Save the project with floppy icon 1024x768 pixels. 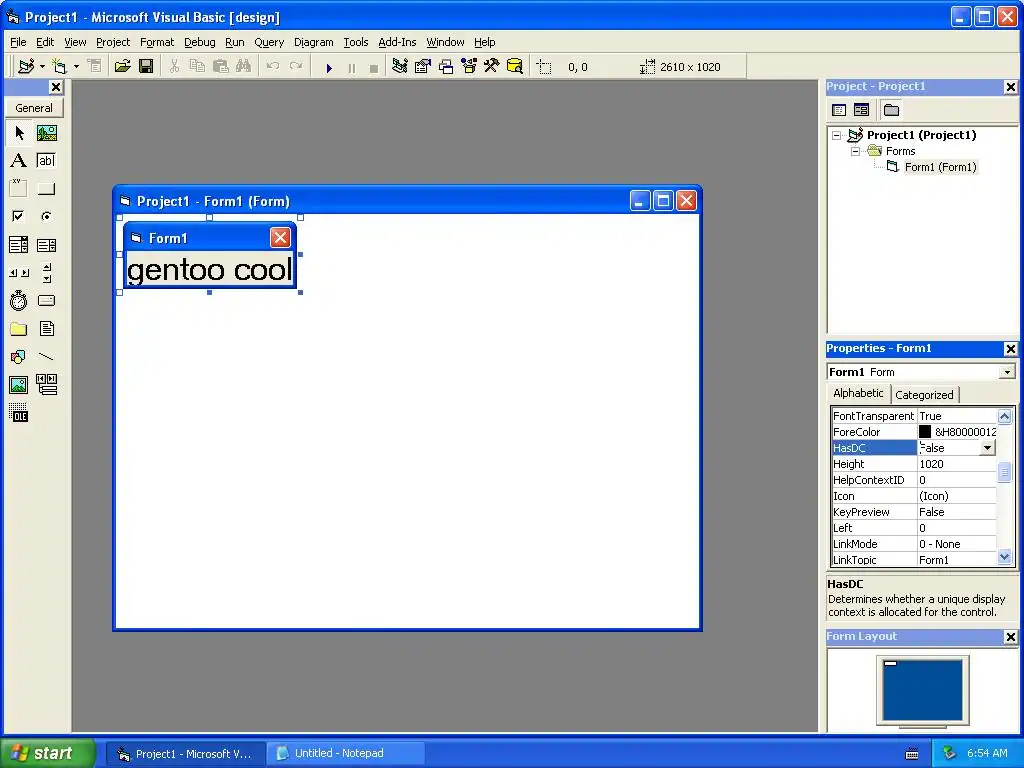pos(146,67)
